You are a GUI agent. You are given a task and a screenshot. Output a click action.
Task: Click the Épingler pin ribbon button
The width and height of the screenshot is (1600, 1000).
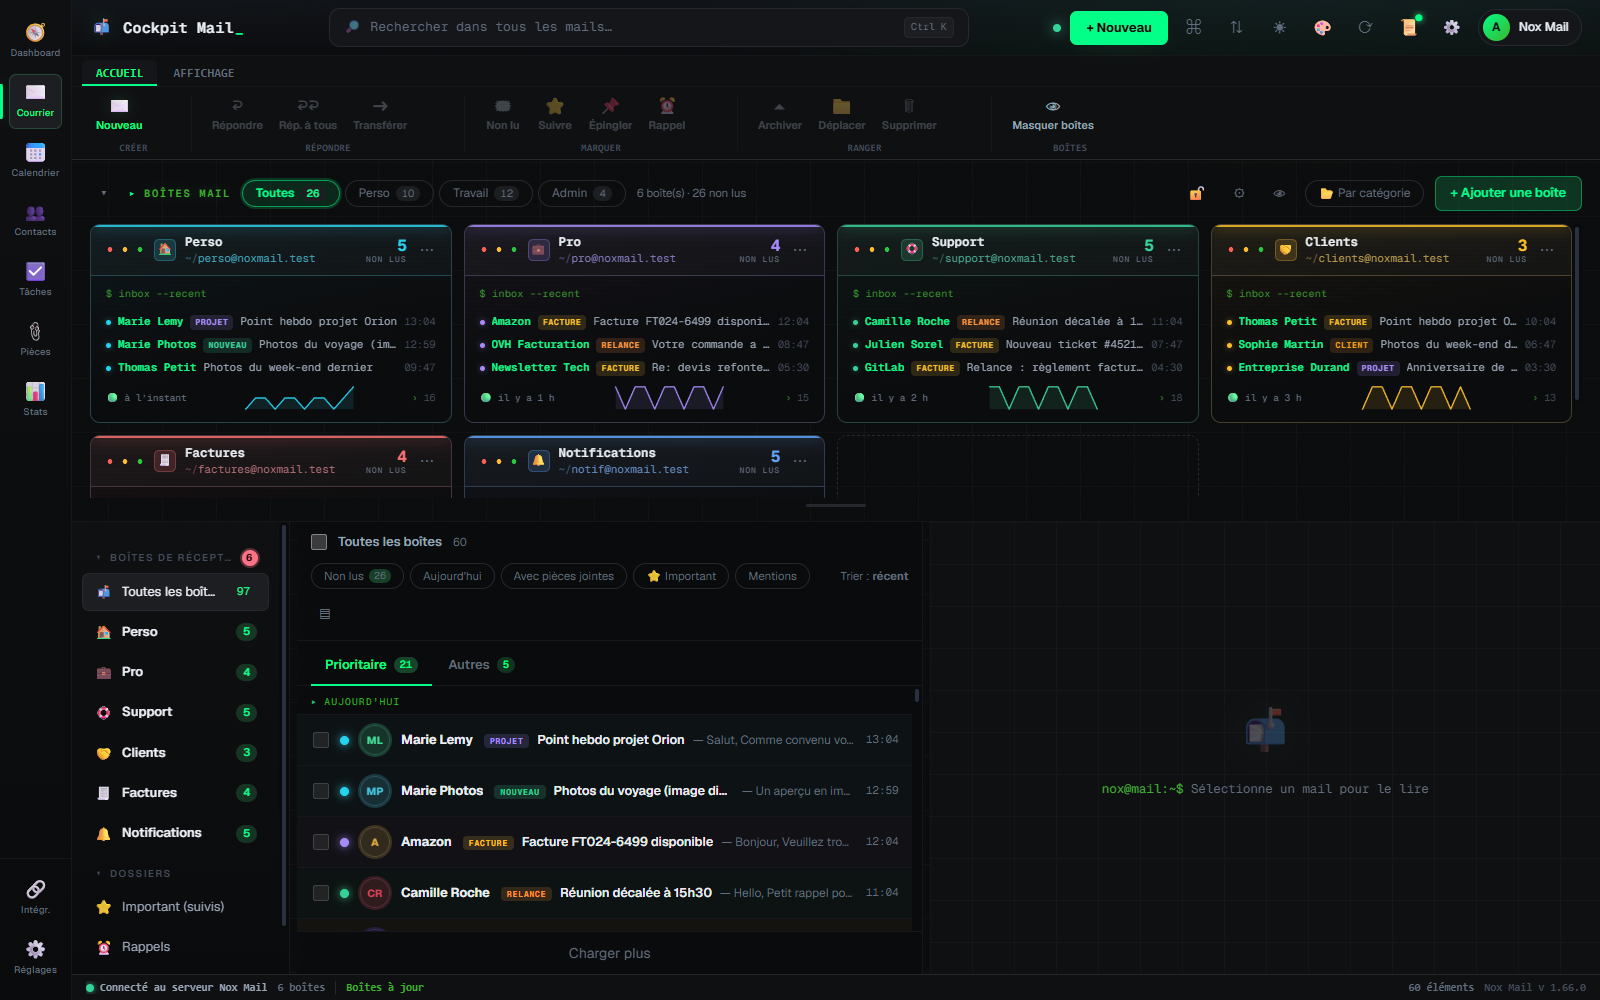pyautogui.click(x=610, y=115)
